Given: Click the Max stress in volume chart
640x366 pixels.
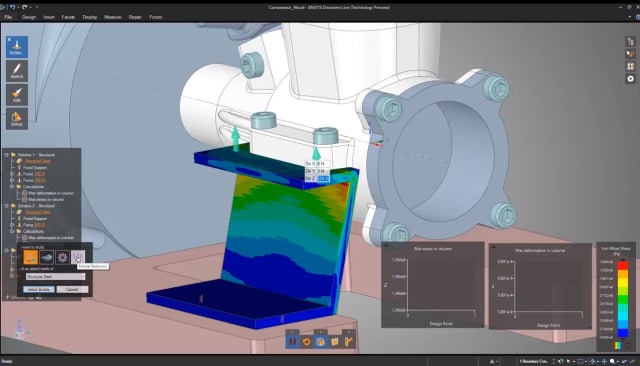Looking at the screenshot, I should [433, 285].
